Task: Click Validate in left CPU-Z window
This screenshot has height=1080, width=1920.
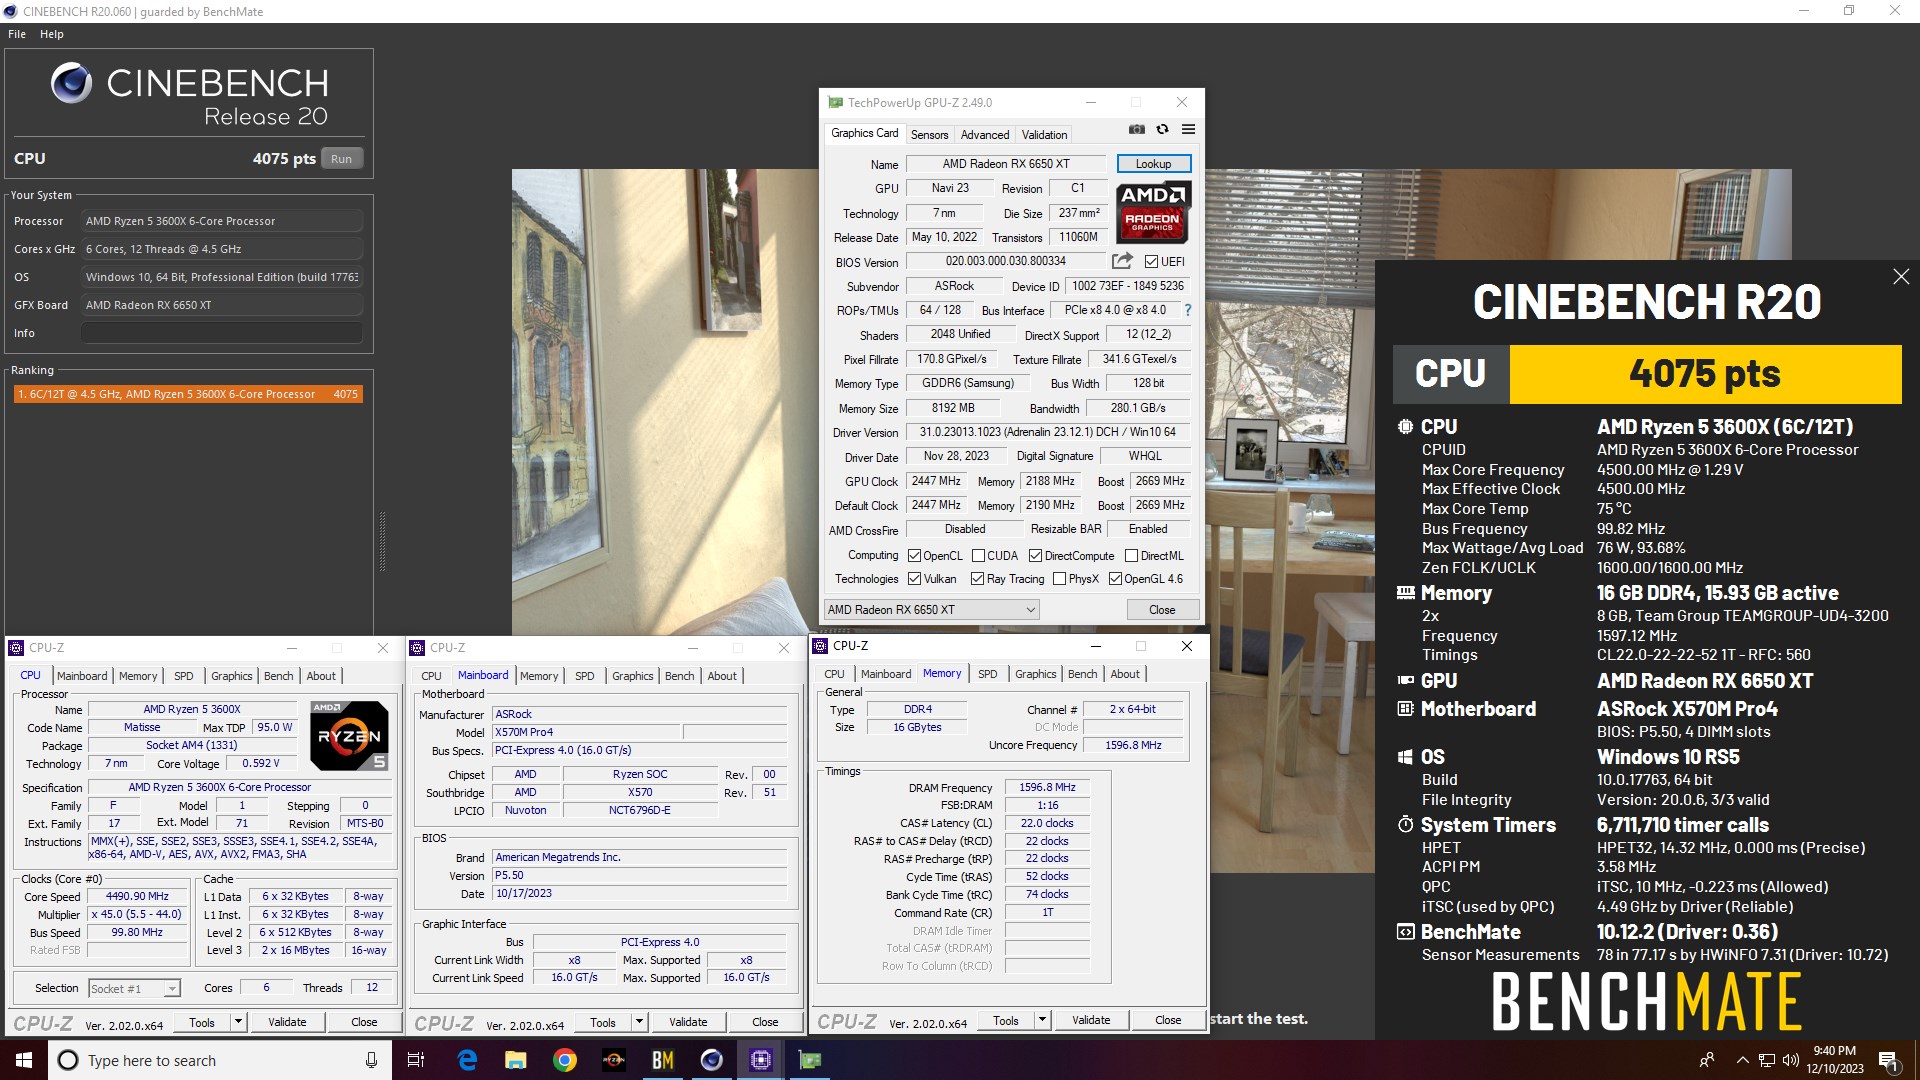Action: tap(287, 1022)
